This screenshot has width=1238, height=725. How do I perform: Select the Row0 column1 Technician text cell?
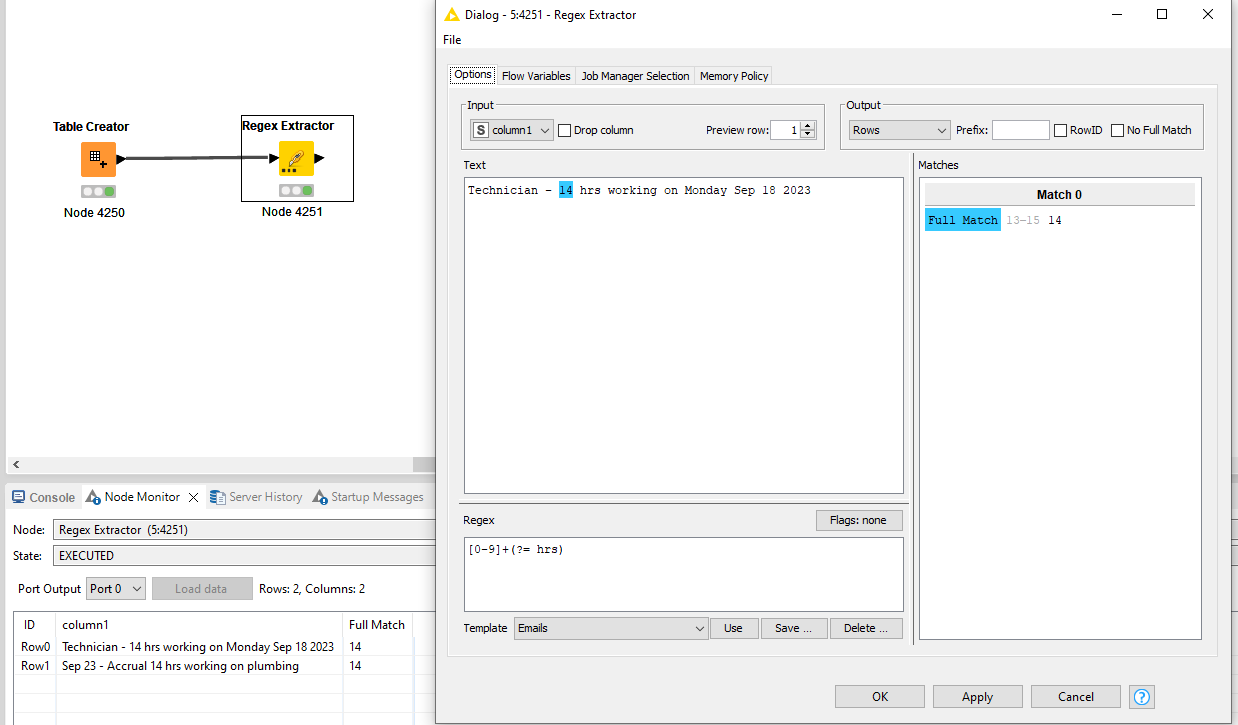(x=198, y=647)
